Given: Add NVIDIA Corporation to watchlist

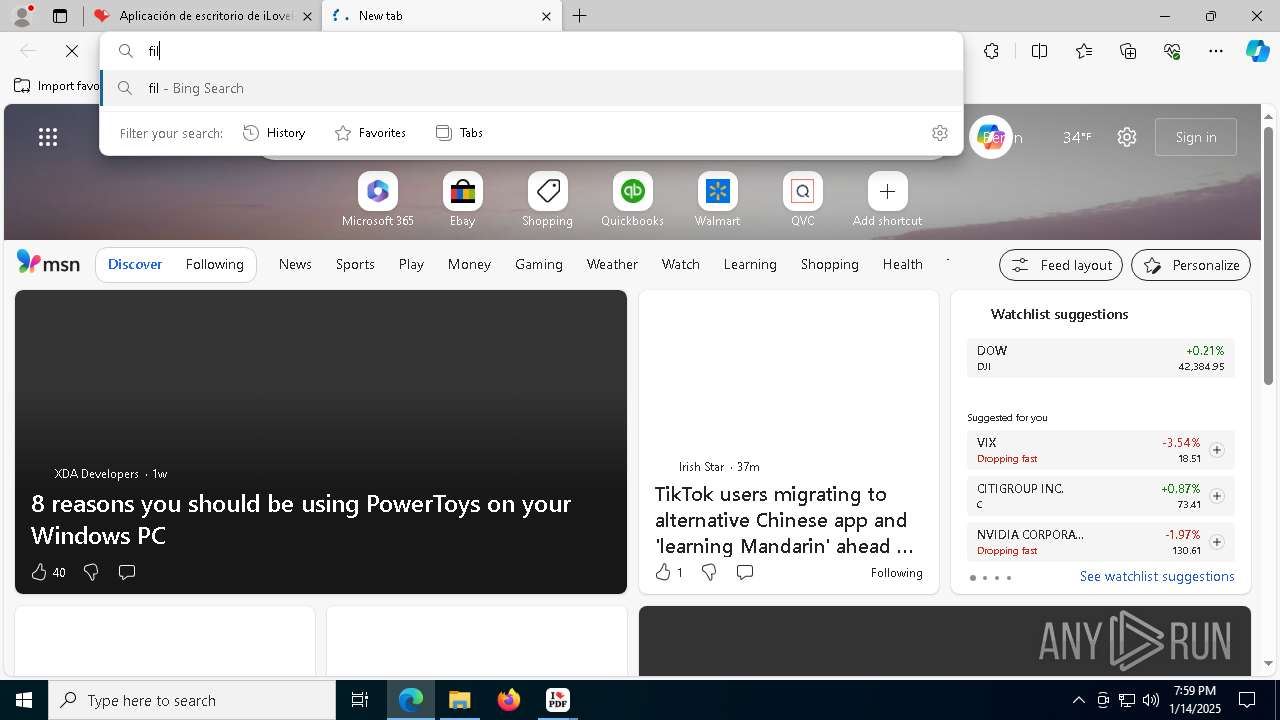Looking at the screenshot, I should tap(1217, 542).
